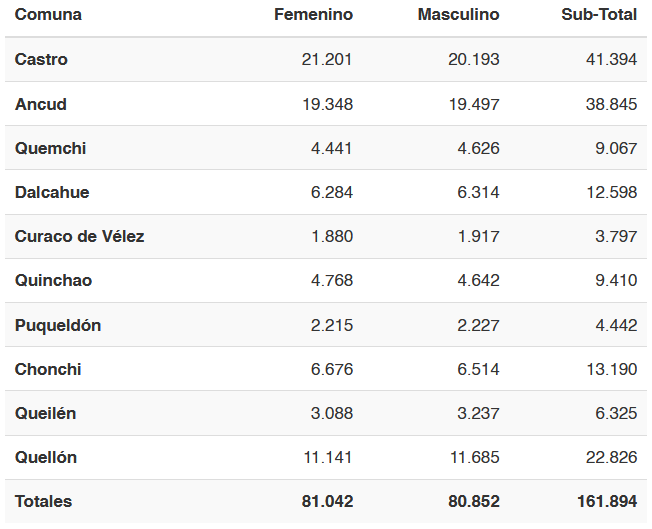Click total Femenino value 81.042
Screen dimensions: 652x529
coord(328,502)
